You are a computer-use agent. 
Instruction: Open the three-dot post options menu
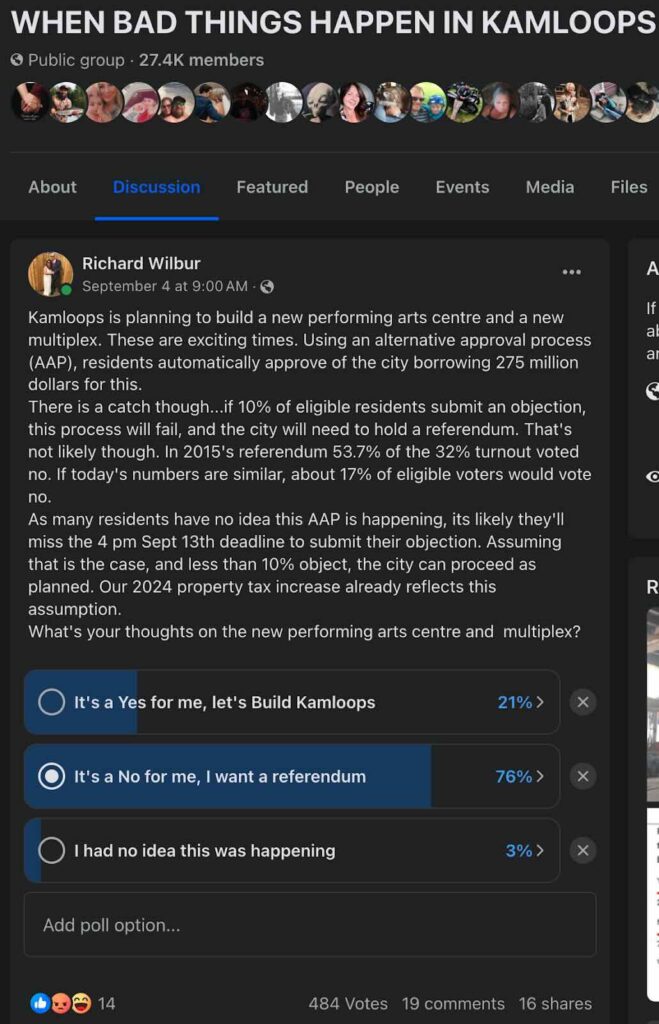(x=571, y=272)
